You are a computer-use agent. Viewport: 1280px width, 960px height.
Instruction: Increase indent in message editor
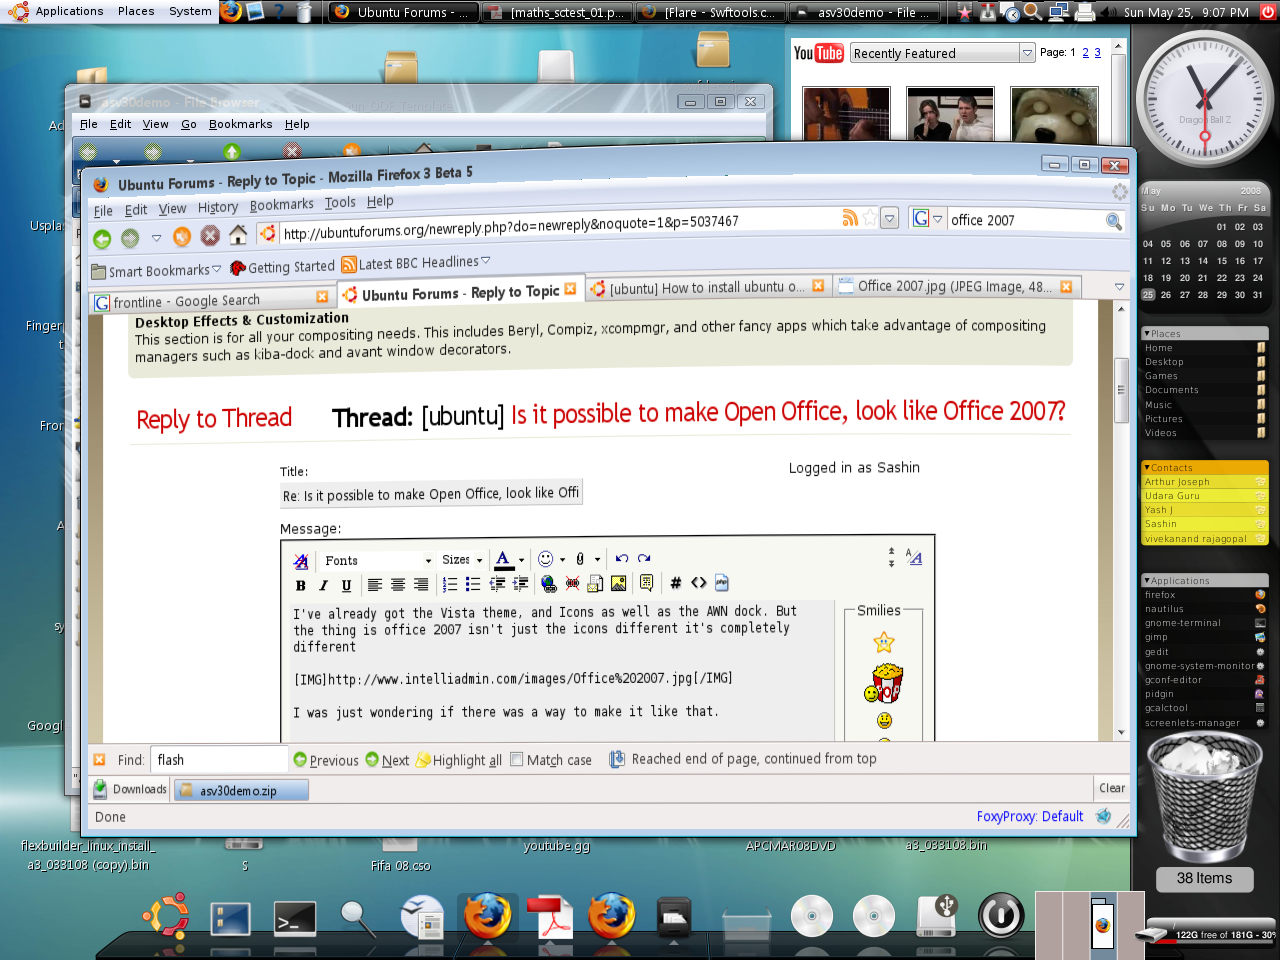coord(520,584)
